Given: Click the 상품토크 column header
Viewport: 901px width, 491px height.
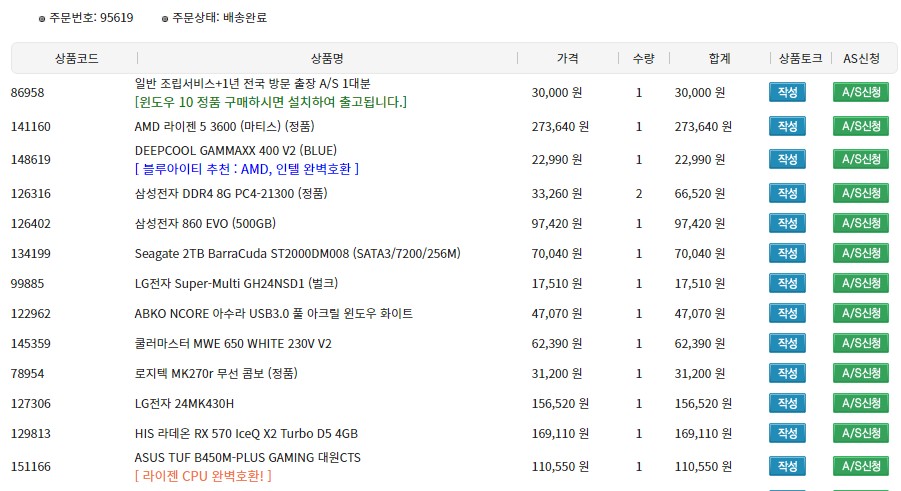Looking at the screenshot, I should 800,58.
